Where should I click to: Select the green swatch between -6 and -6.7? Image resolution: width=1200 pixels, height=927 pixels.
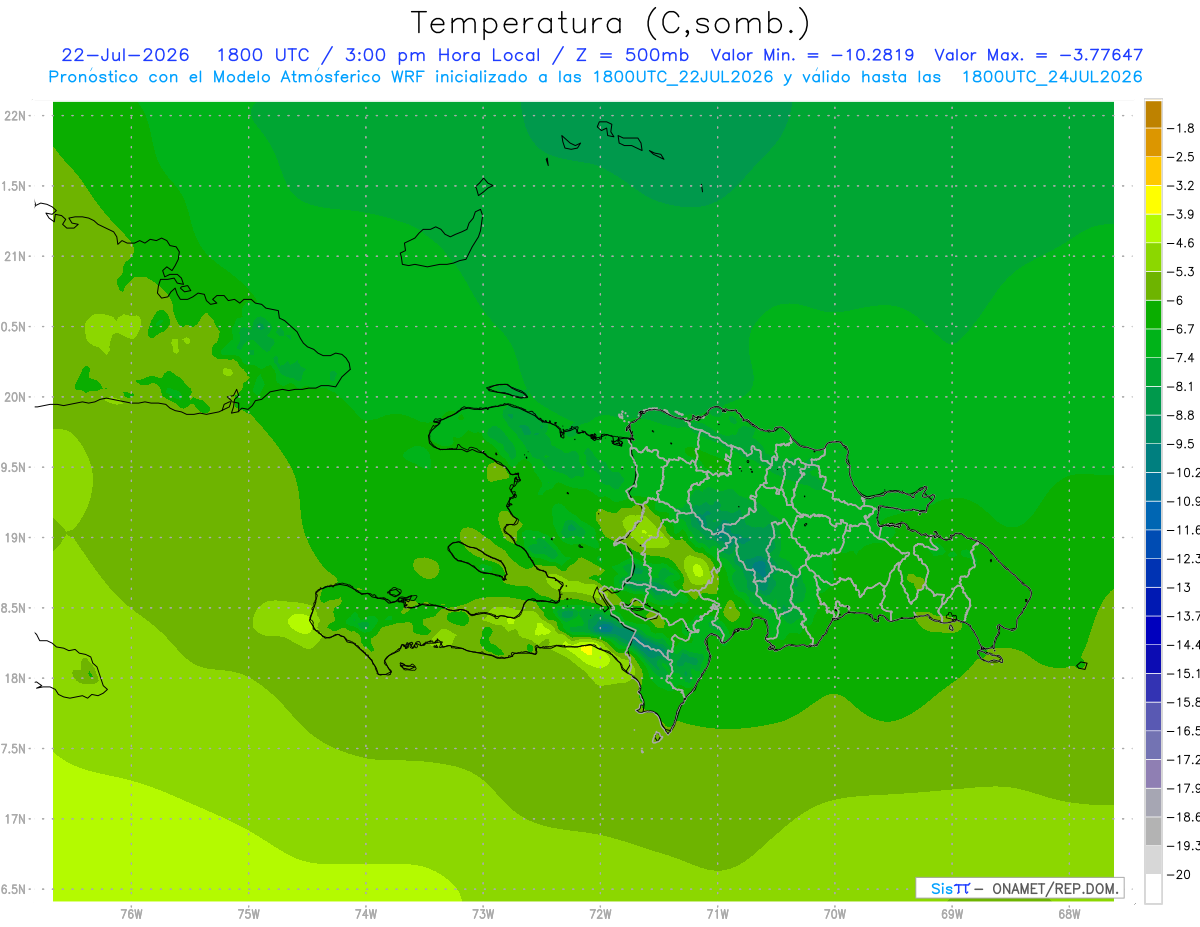pos(1153,315)
